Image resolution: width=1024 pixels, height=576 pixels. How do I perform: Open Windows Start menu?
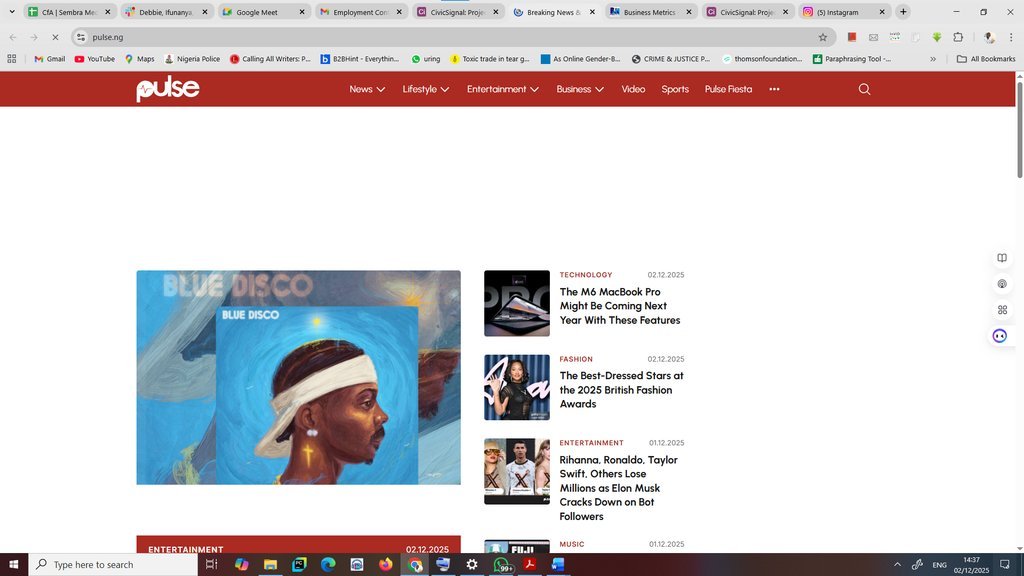coord(14,564)
